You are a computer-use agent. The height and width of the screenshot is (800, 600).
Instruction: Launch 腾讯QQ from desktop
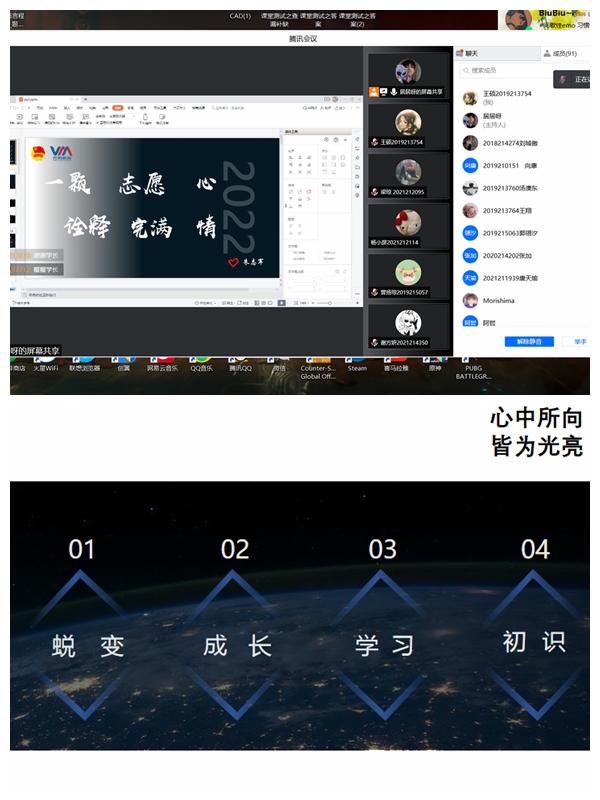240,362
